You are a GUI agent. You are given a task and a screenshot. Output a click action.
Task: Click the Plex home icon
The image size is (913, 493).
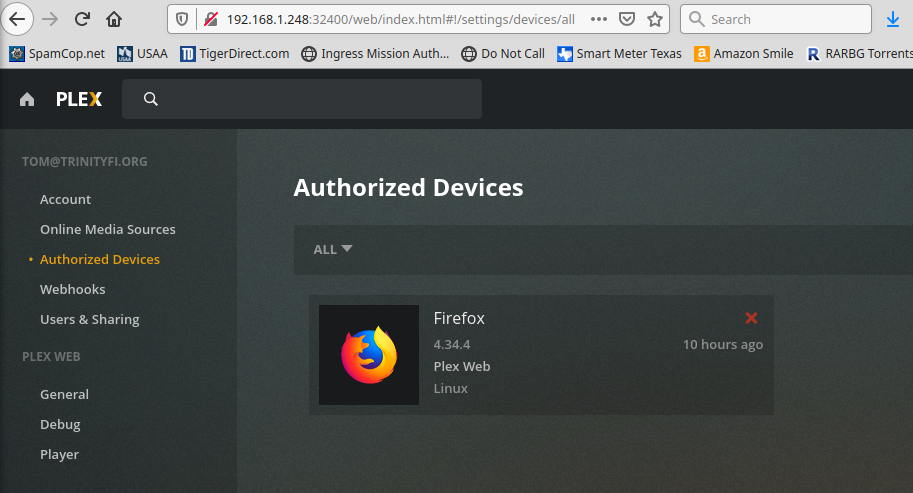coord(27,99)
